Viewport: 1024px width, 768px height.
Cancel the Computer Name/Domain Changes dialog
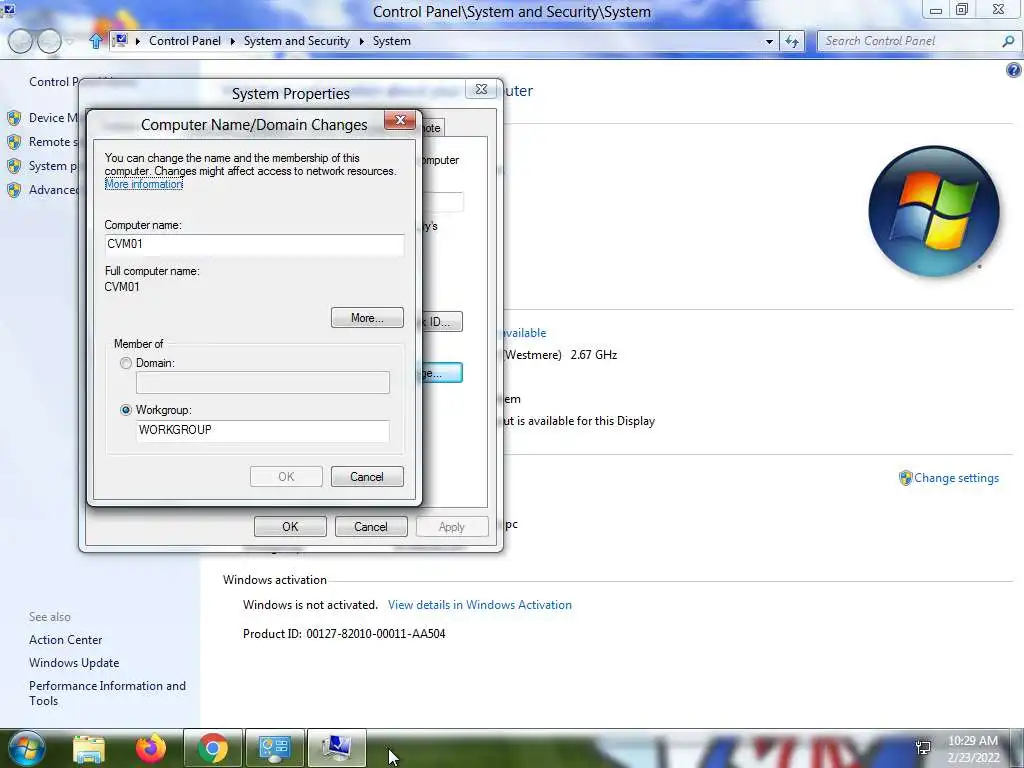pos(367,477)
